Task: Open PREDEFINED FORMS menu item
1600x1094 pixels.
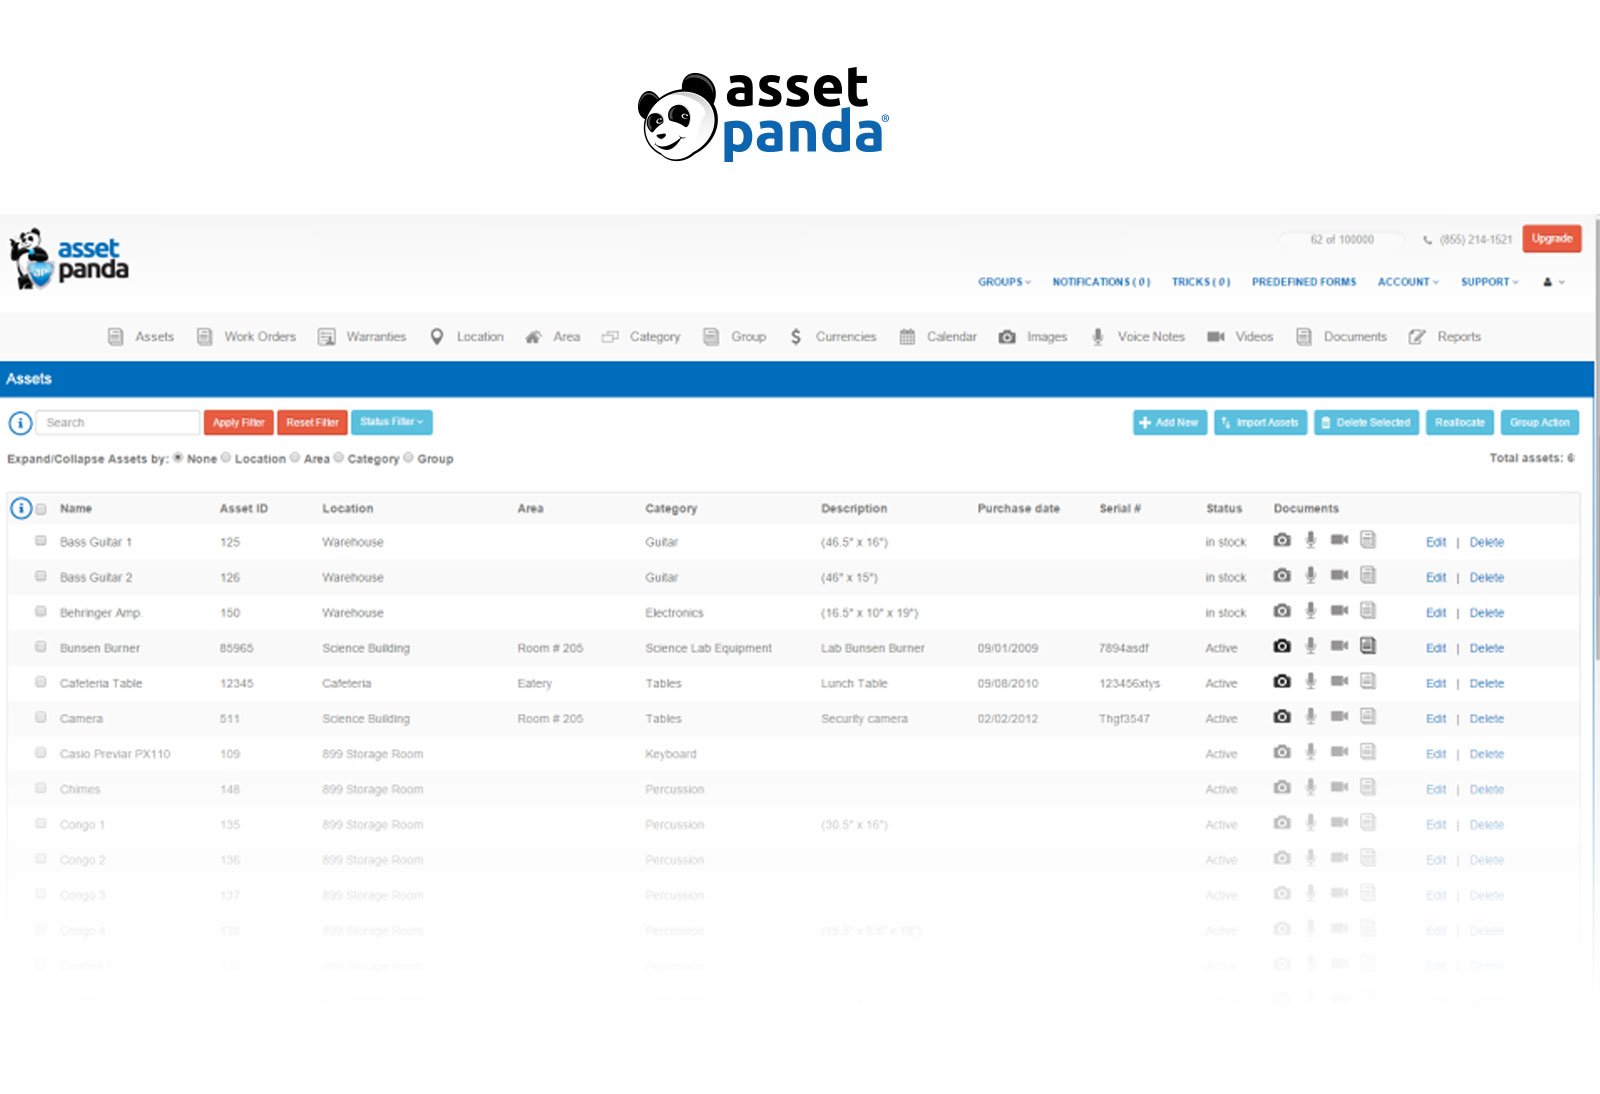Action: point(1304,282)
